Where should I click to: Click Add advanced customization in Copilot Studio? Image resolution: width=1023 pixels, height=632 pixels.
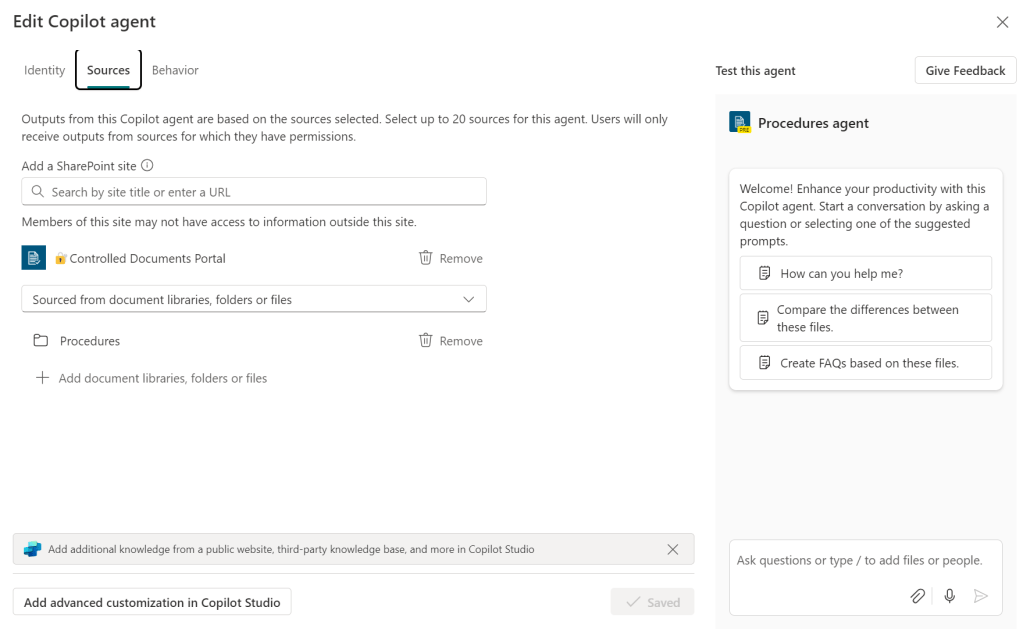point(153,602)
